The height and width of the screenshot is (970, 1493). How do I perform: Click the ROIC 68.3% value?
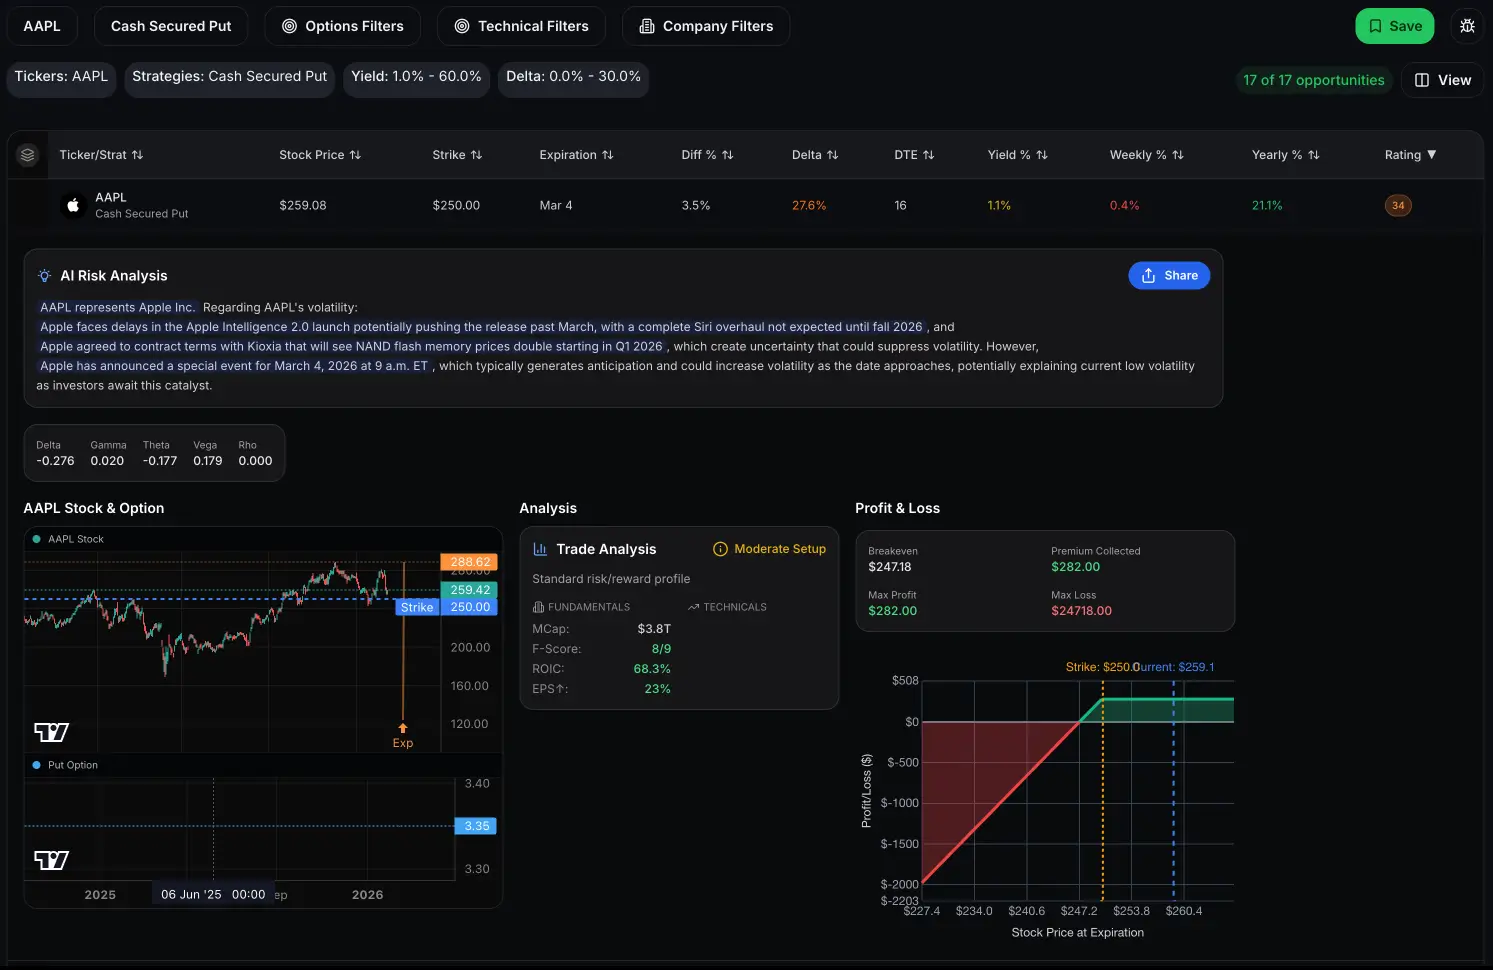pos(652,669)
